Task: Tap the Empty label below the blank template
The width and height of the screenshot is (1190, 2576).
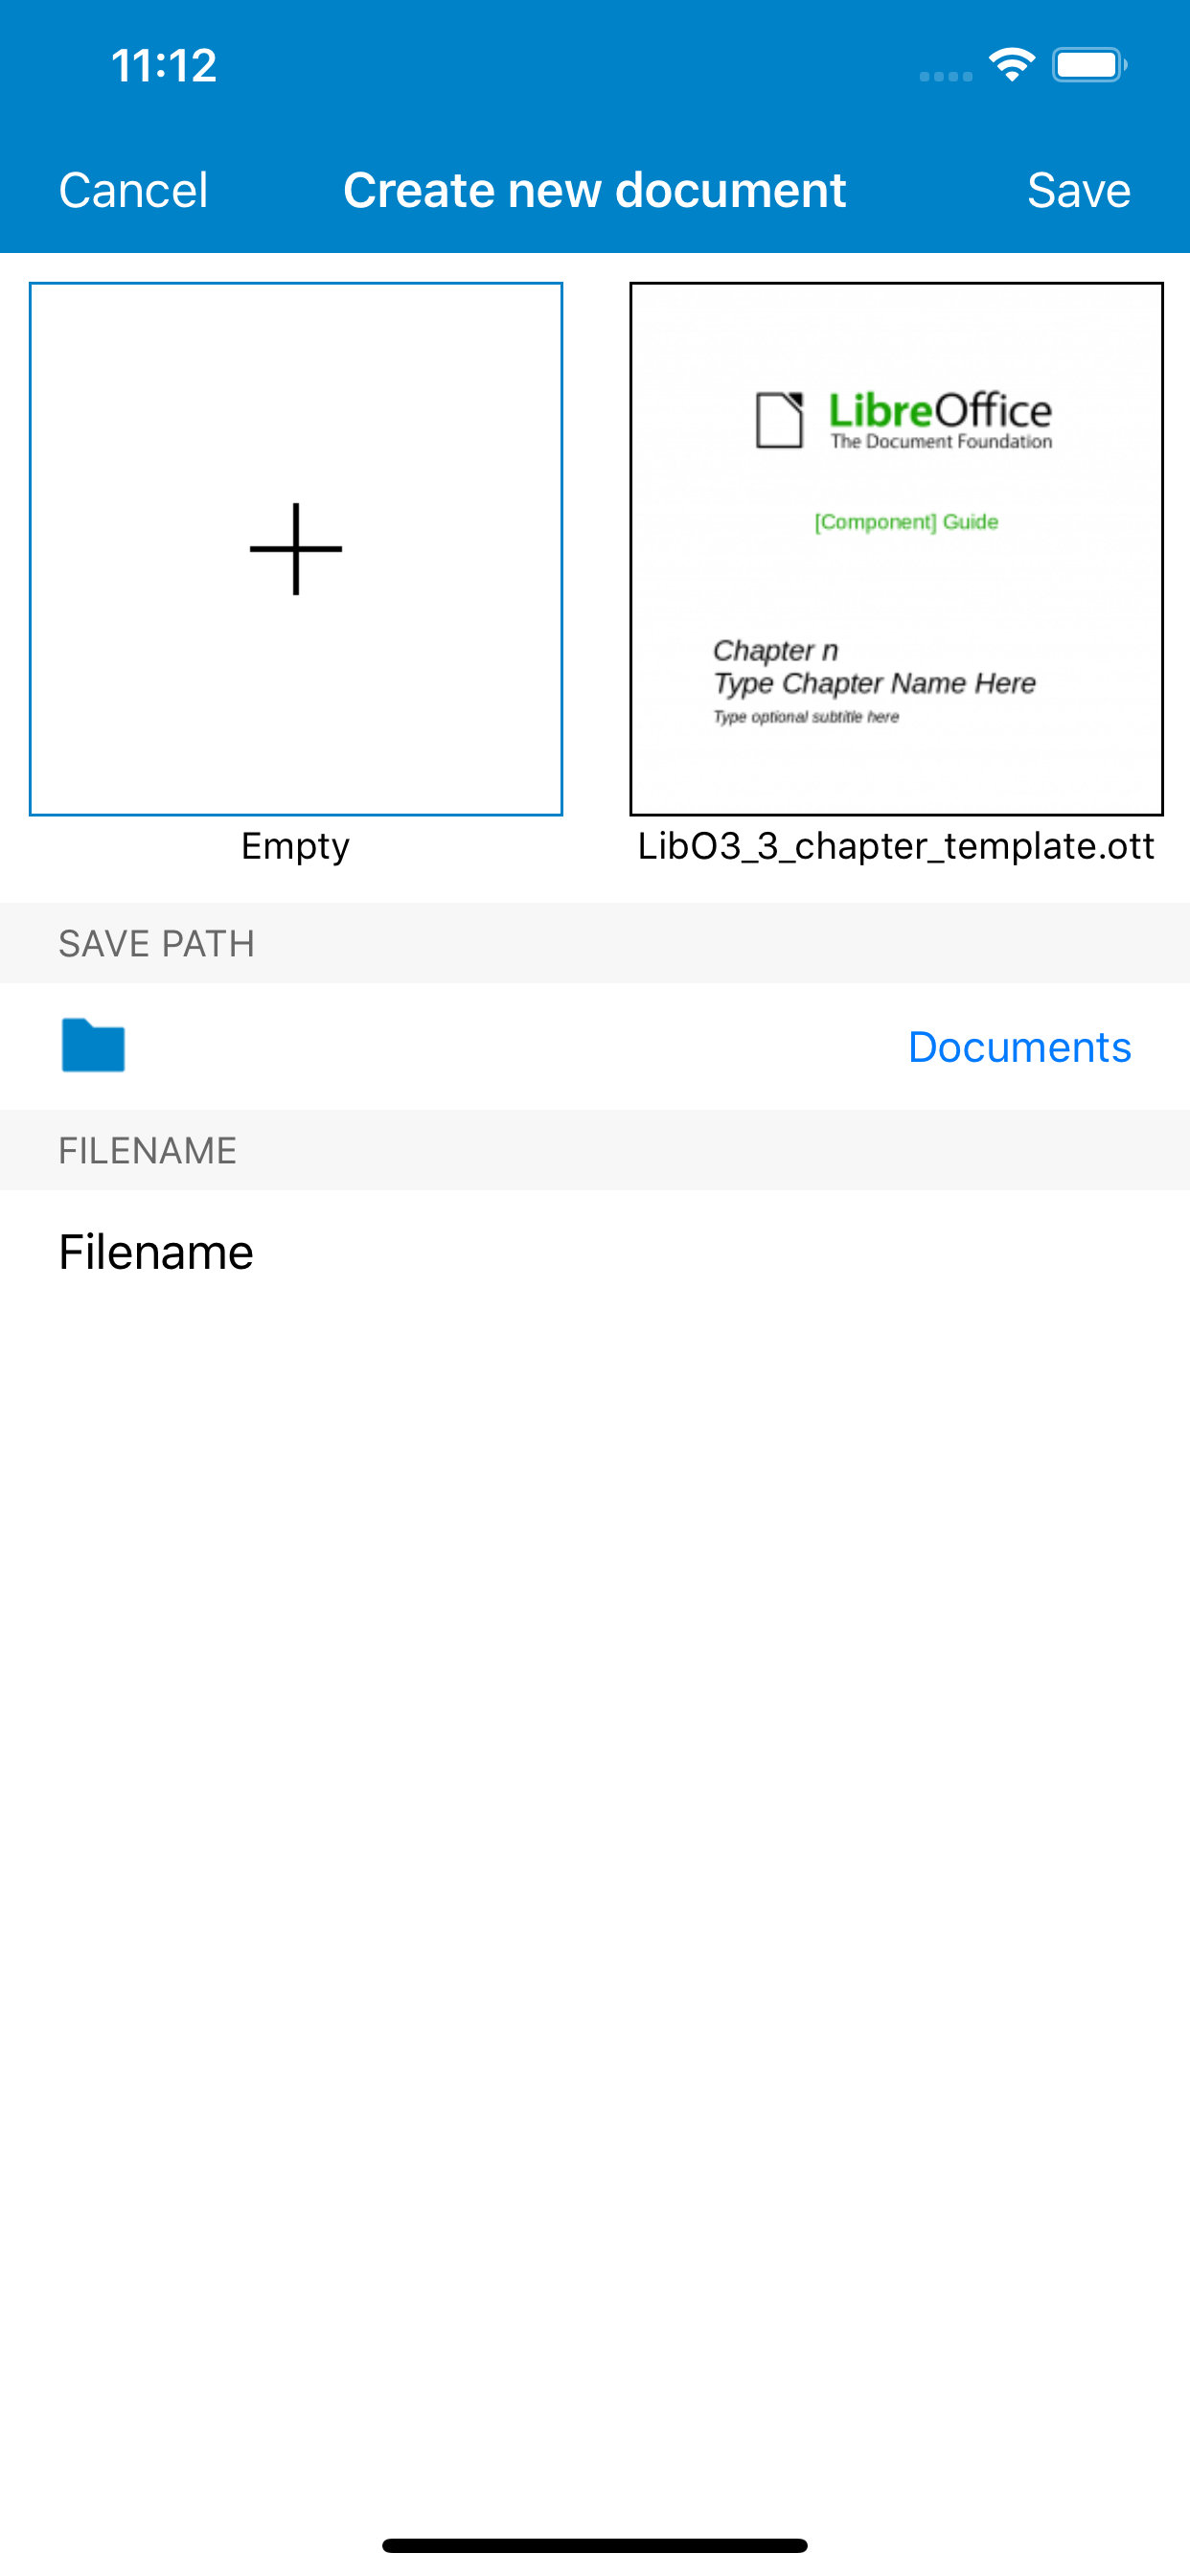Action: coord(294,845)
